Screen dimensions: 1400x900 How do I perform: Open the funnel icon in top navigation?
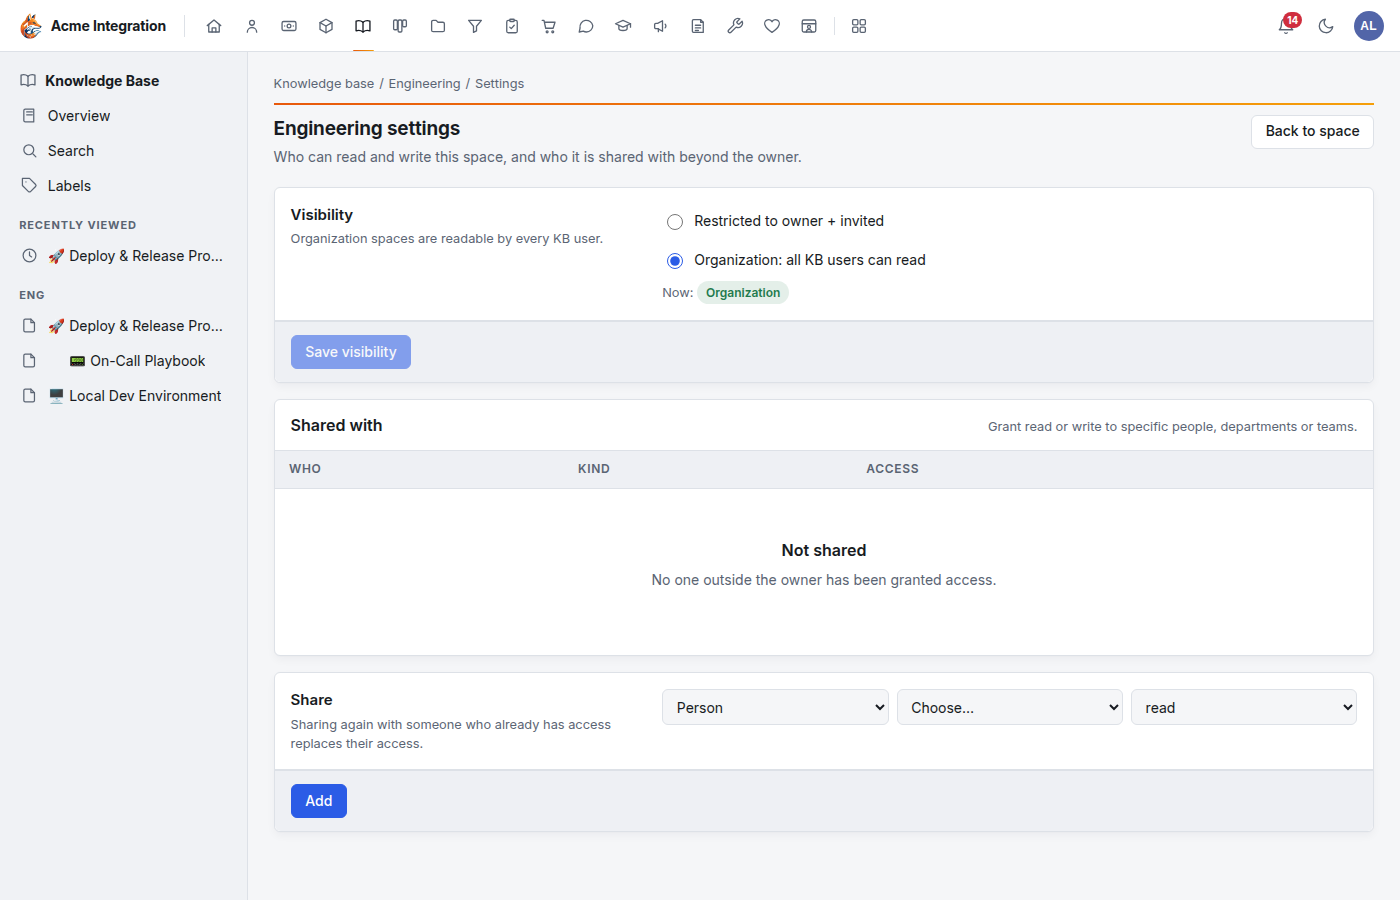click(x=475, y=26)
